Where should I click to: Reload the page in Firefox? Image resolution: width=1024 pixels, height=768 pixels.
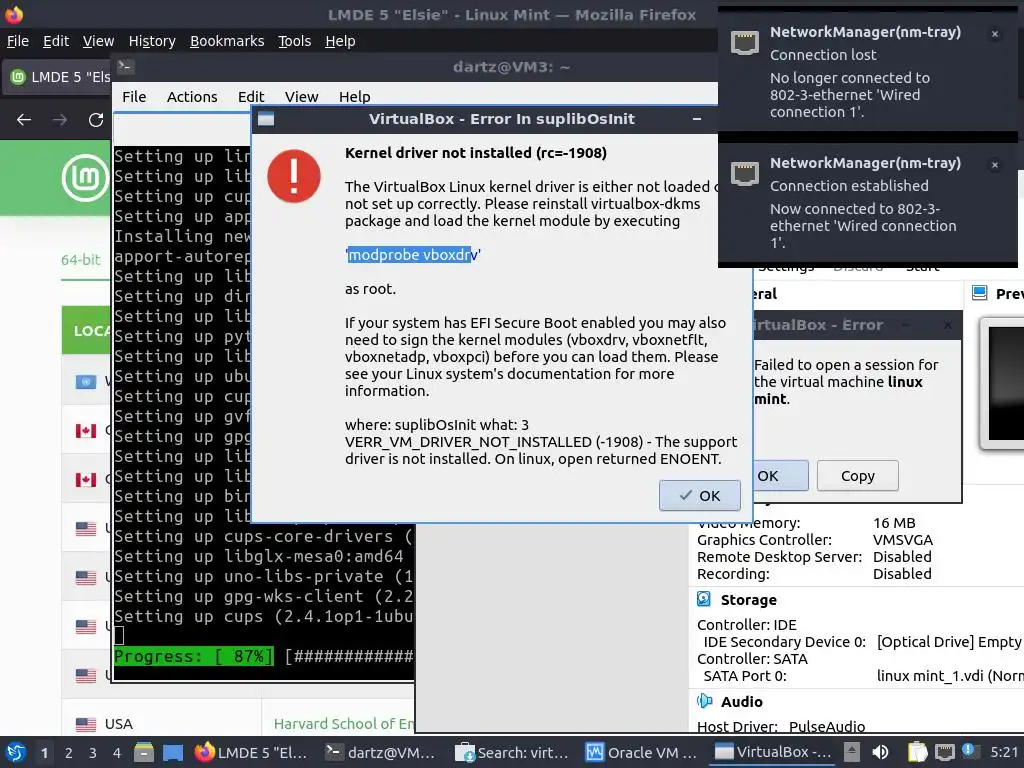coord(96,120)
